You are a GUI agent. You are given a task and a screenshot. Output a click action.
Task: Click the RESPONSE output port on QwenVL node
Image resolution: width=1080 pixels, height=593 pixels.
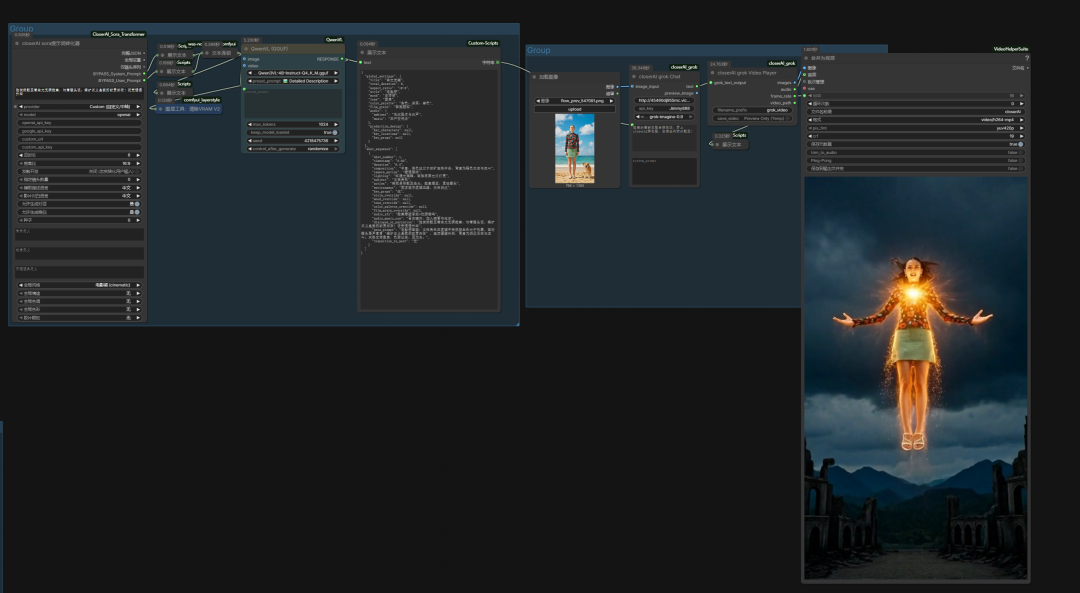(x=342, y=59)
